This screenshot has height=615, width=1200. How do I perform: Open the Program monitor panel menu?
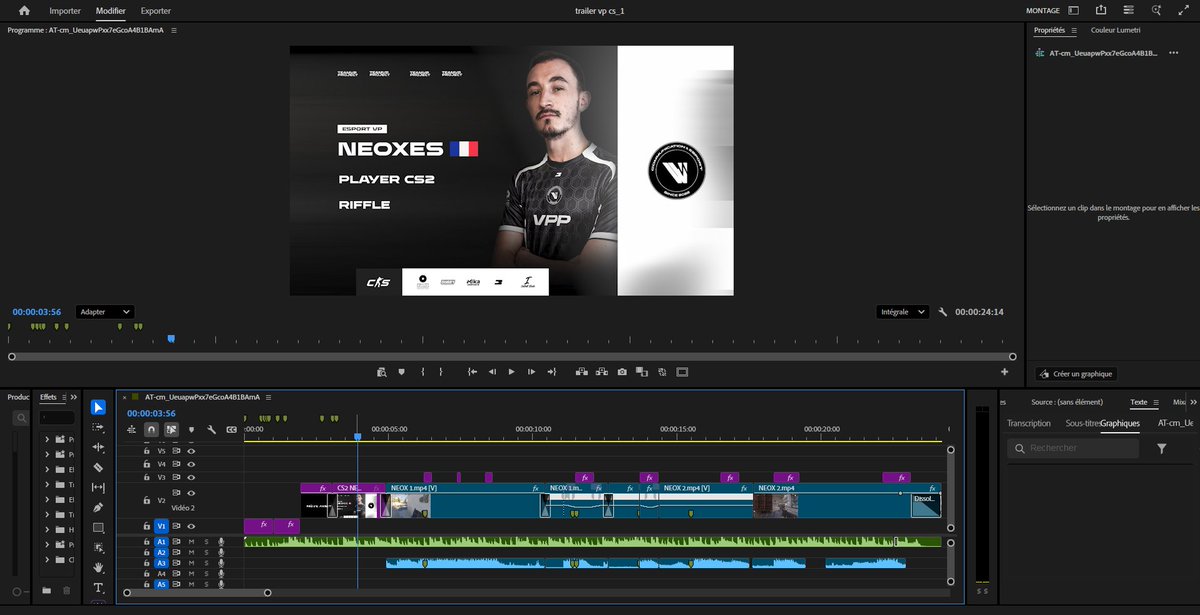click(174, 31)
